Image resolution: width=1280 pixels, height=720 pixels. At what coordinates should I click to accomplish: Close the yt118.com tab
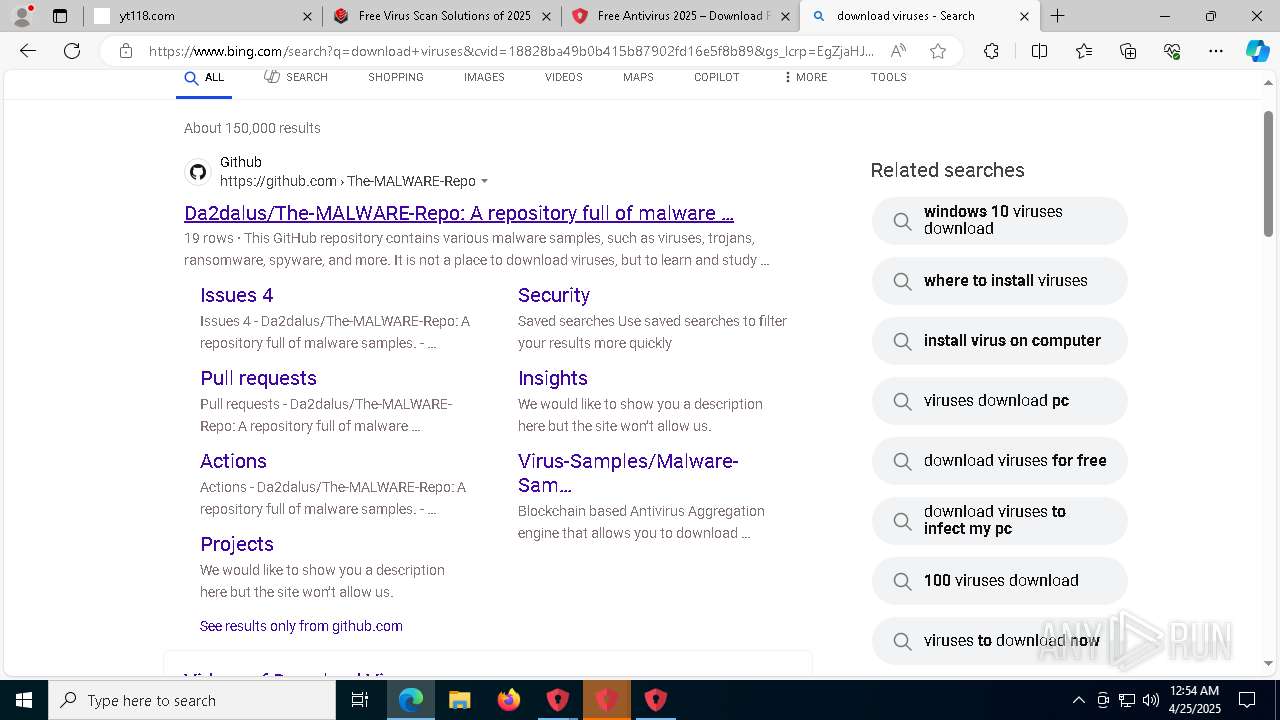pos(307,16)
